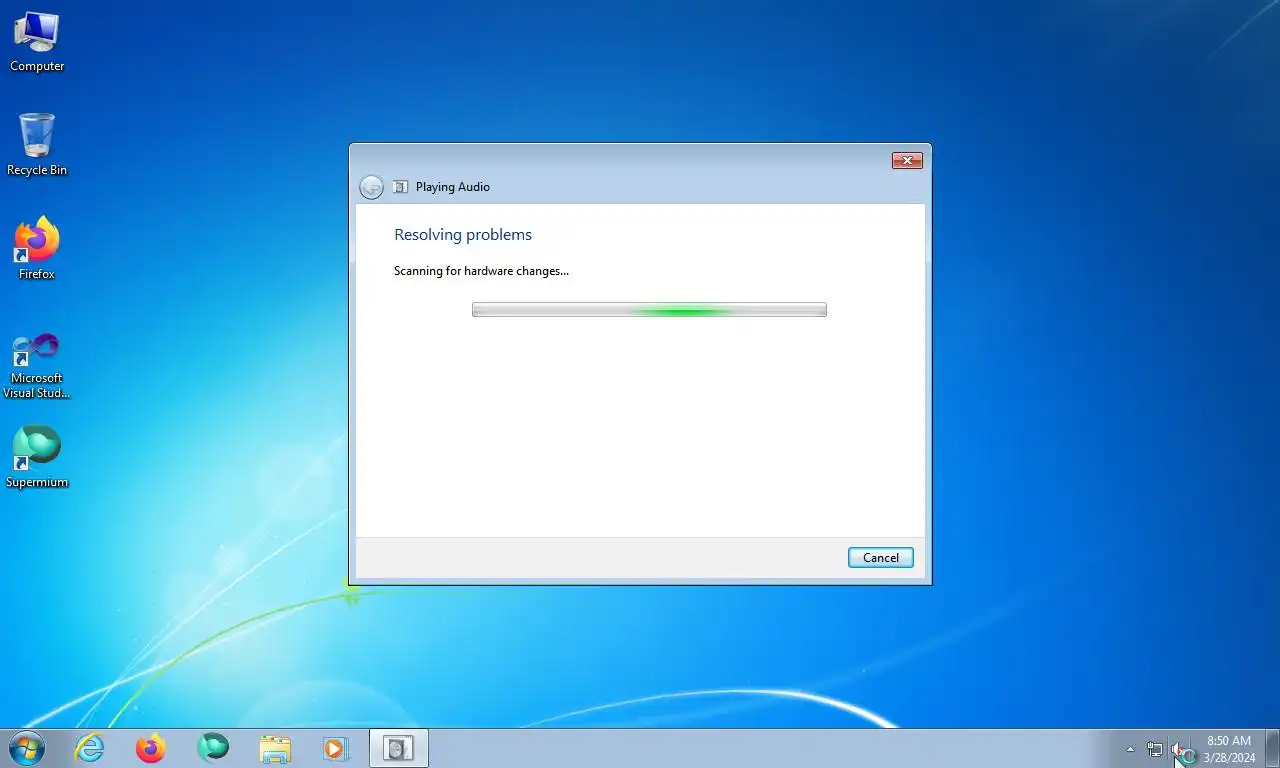Select the Firefox desktop shortcut
Screen dimensions: 1280x768
point(37,248)
